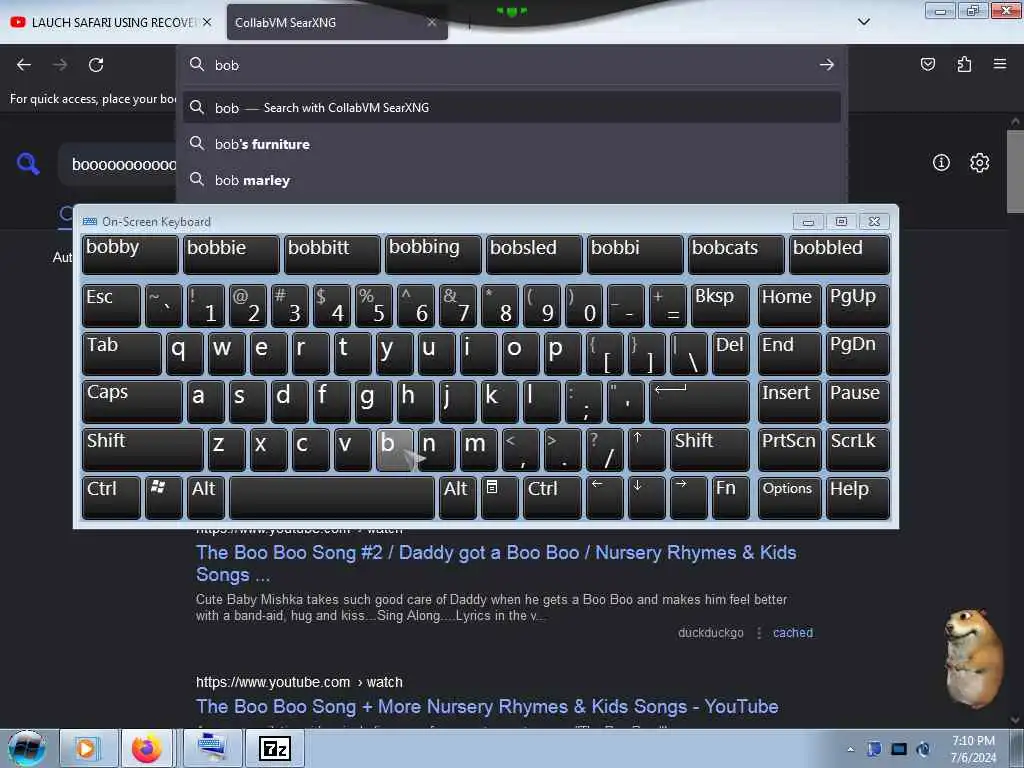Close the CollabVM SearXNG tab
This screenshot has width=1024, height=768.
[x=432, y=22]
